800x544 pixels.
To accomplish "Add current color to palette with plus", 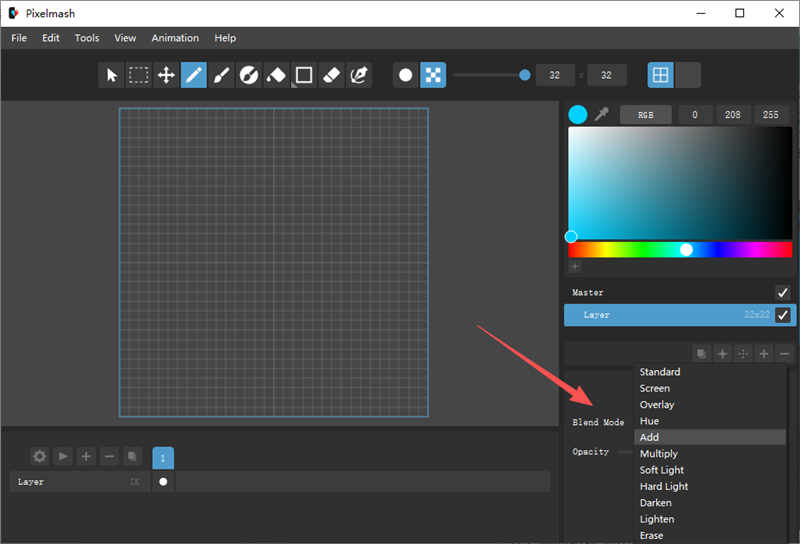I will point(574,266).
